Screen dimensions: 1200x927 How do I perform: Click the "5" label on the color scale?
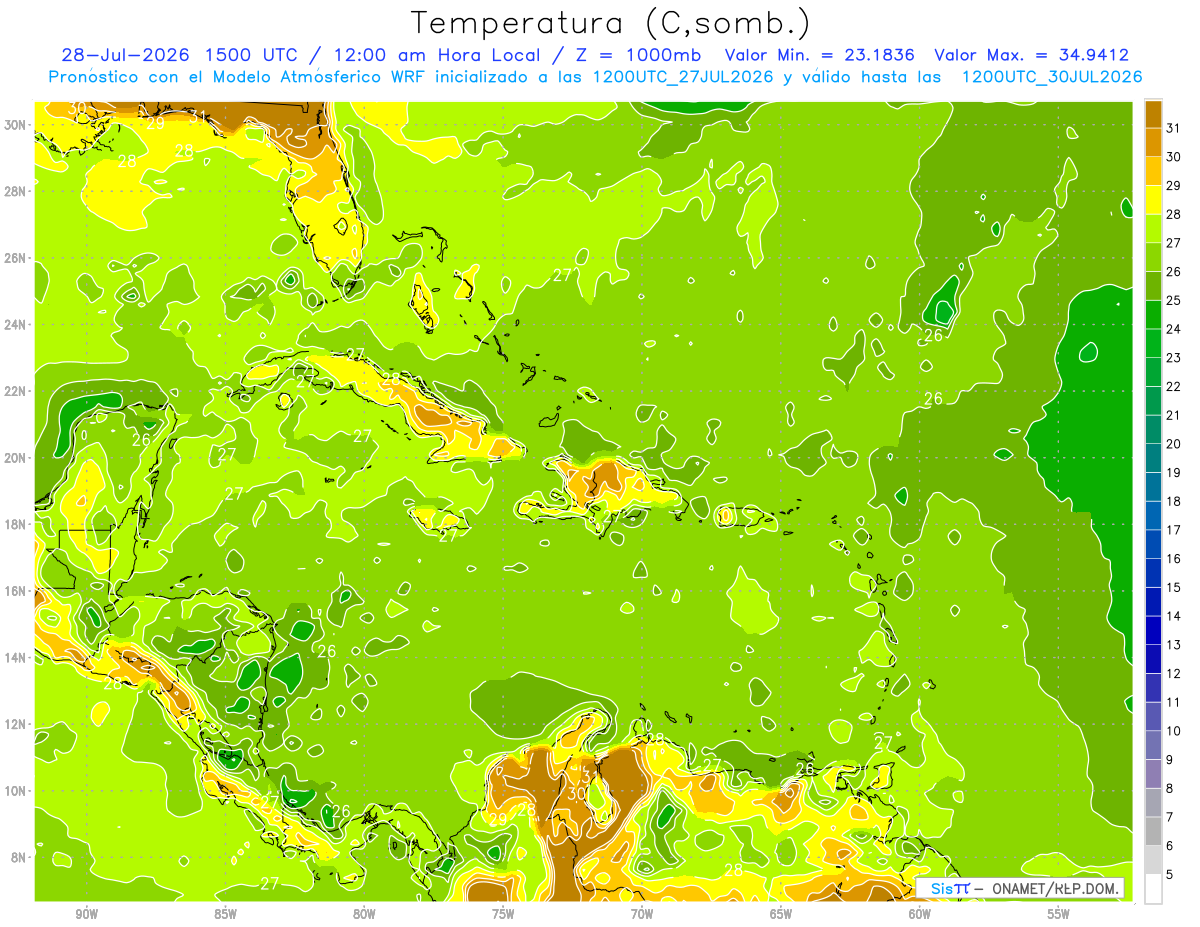[x=1170, y=874]
